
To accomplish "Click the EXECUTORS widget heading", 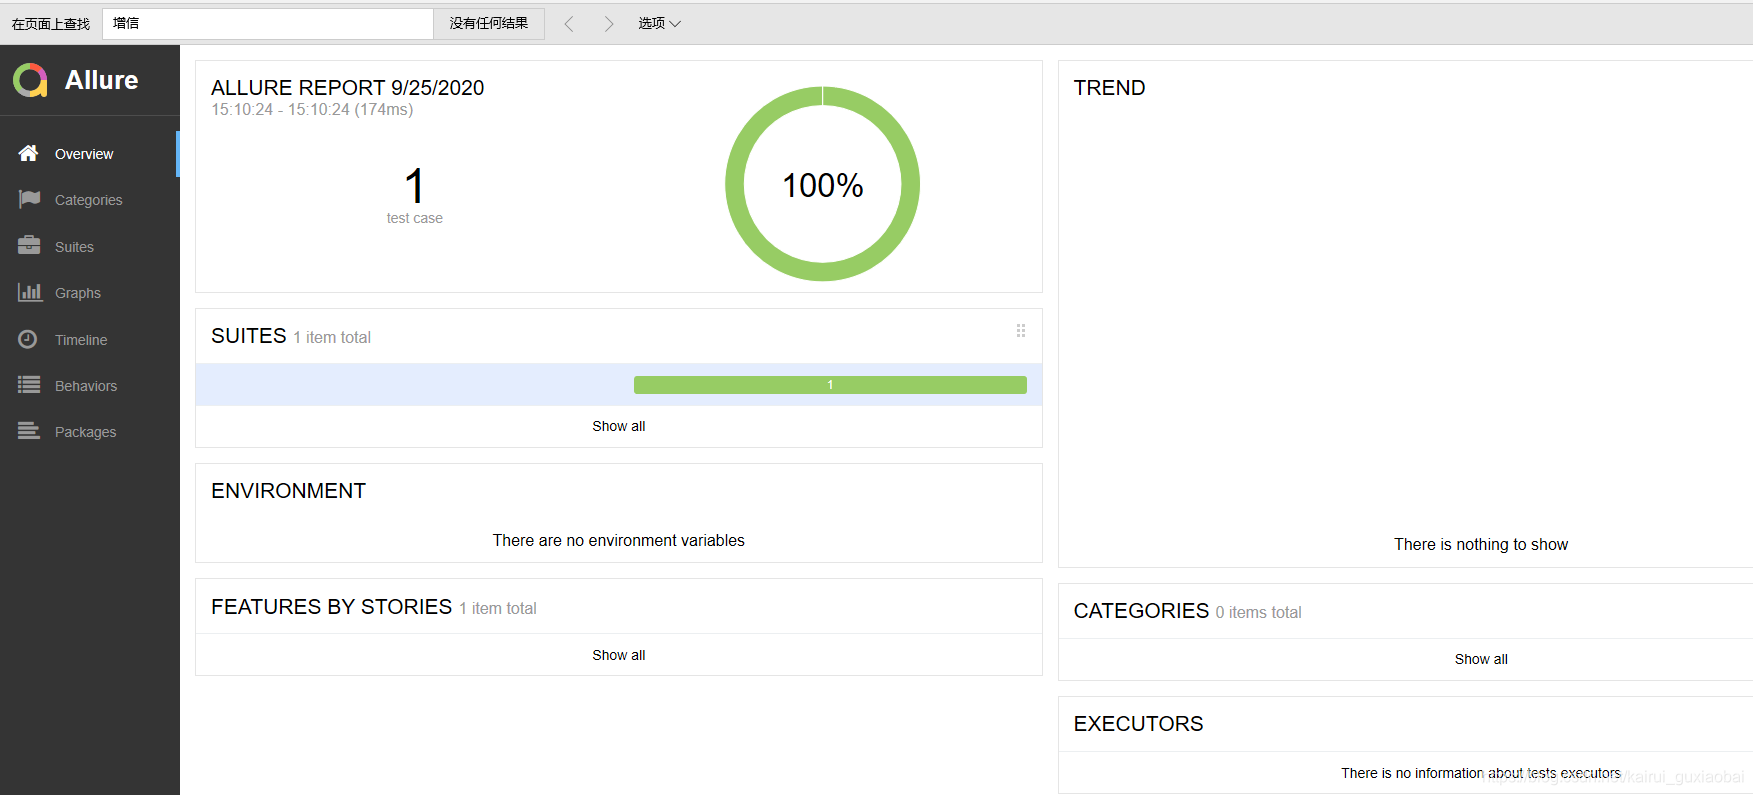I will pos(1138,724).
